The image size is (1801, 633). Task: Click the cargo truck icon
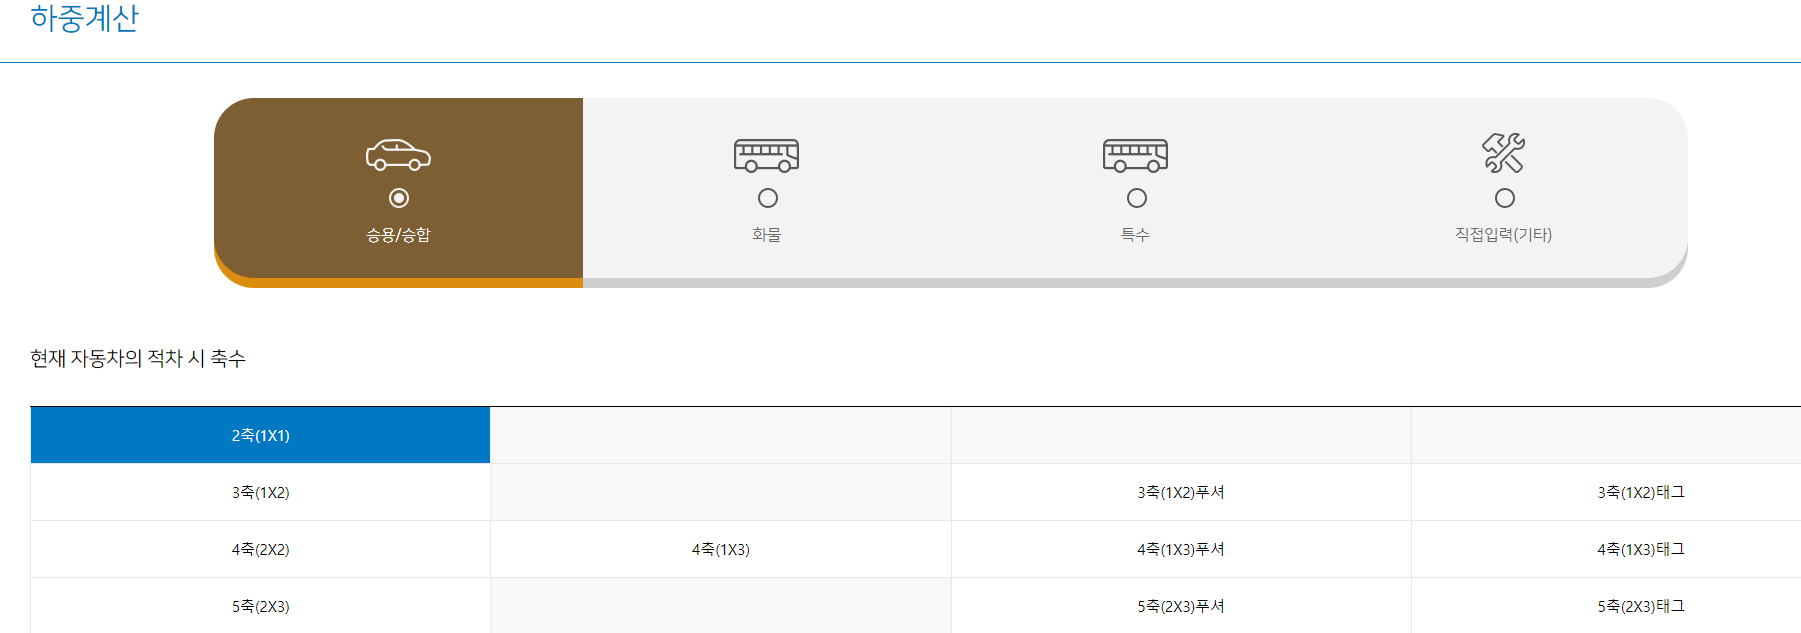pyautogui.click(x=766, y=155)
